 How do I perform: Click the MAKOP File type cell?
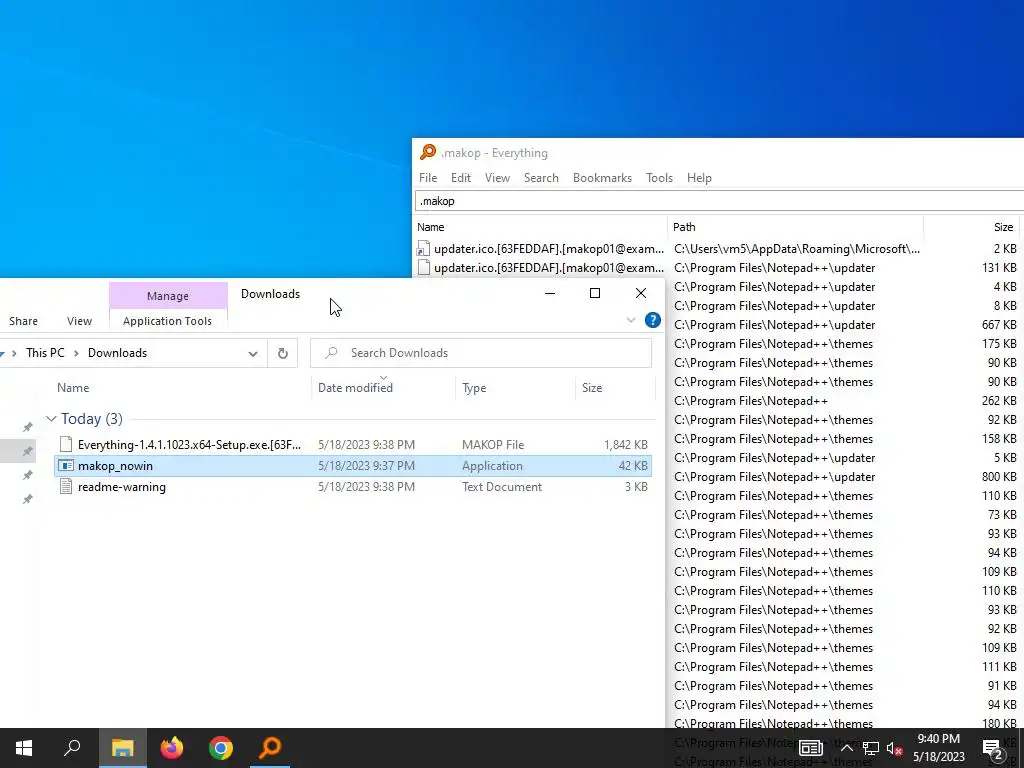point(493,445)
